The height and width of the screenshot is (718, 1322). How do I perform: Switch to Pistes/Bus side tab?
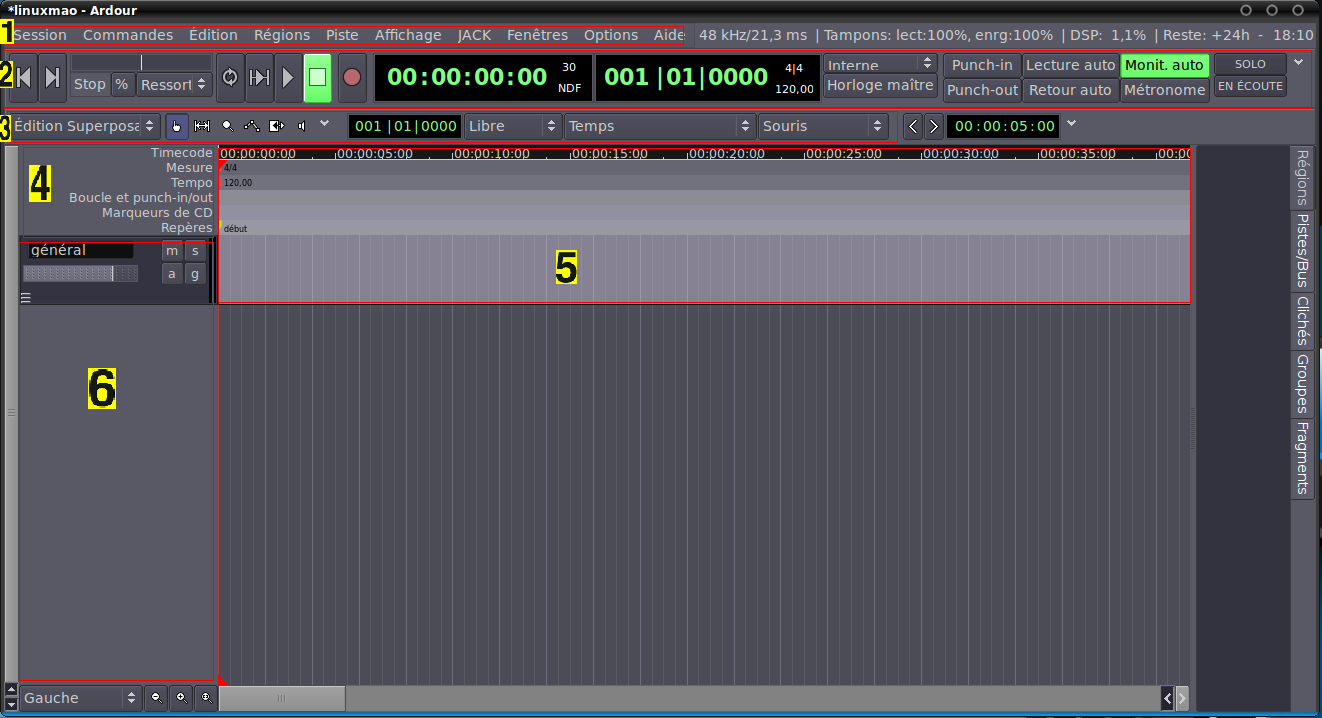(1302, 250)
